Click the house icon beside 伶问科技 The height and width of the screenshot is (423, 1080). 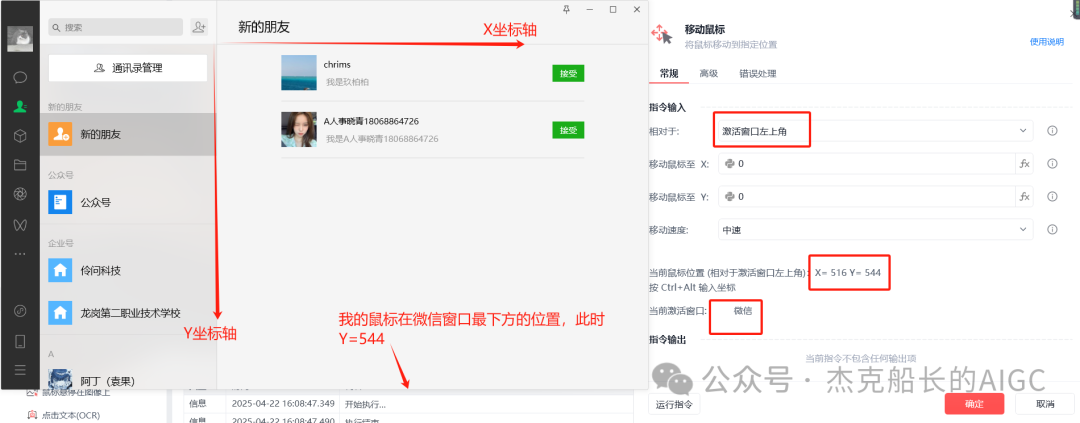61,270
